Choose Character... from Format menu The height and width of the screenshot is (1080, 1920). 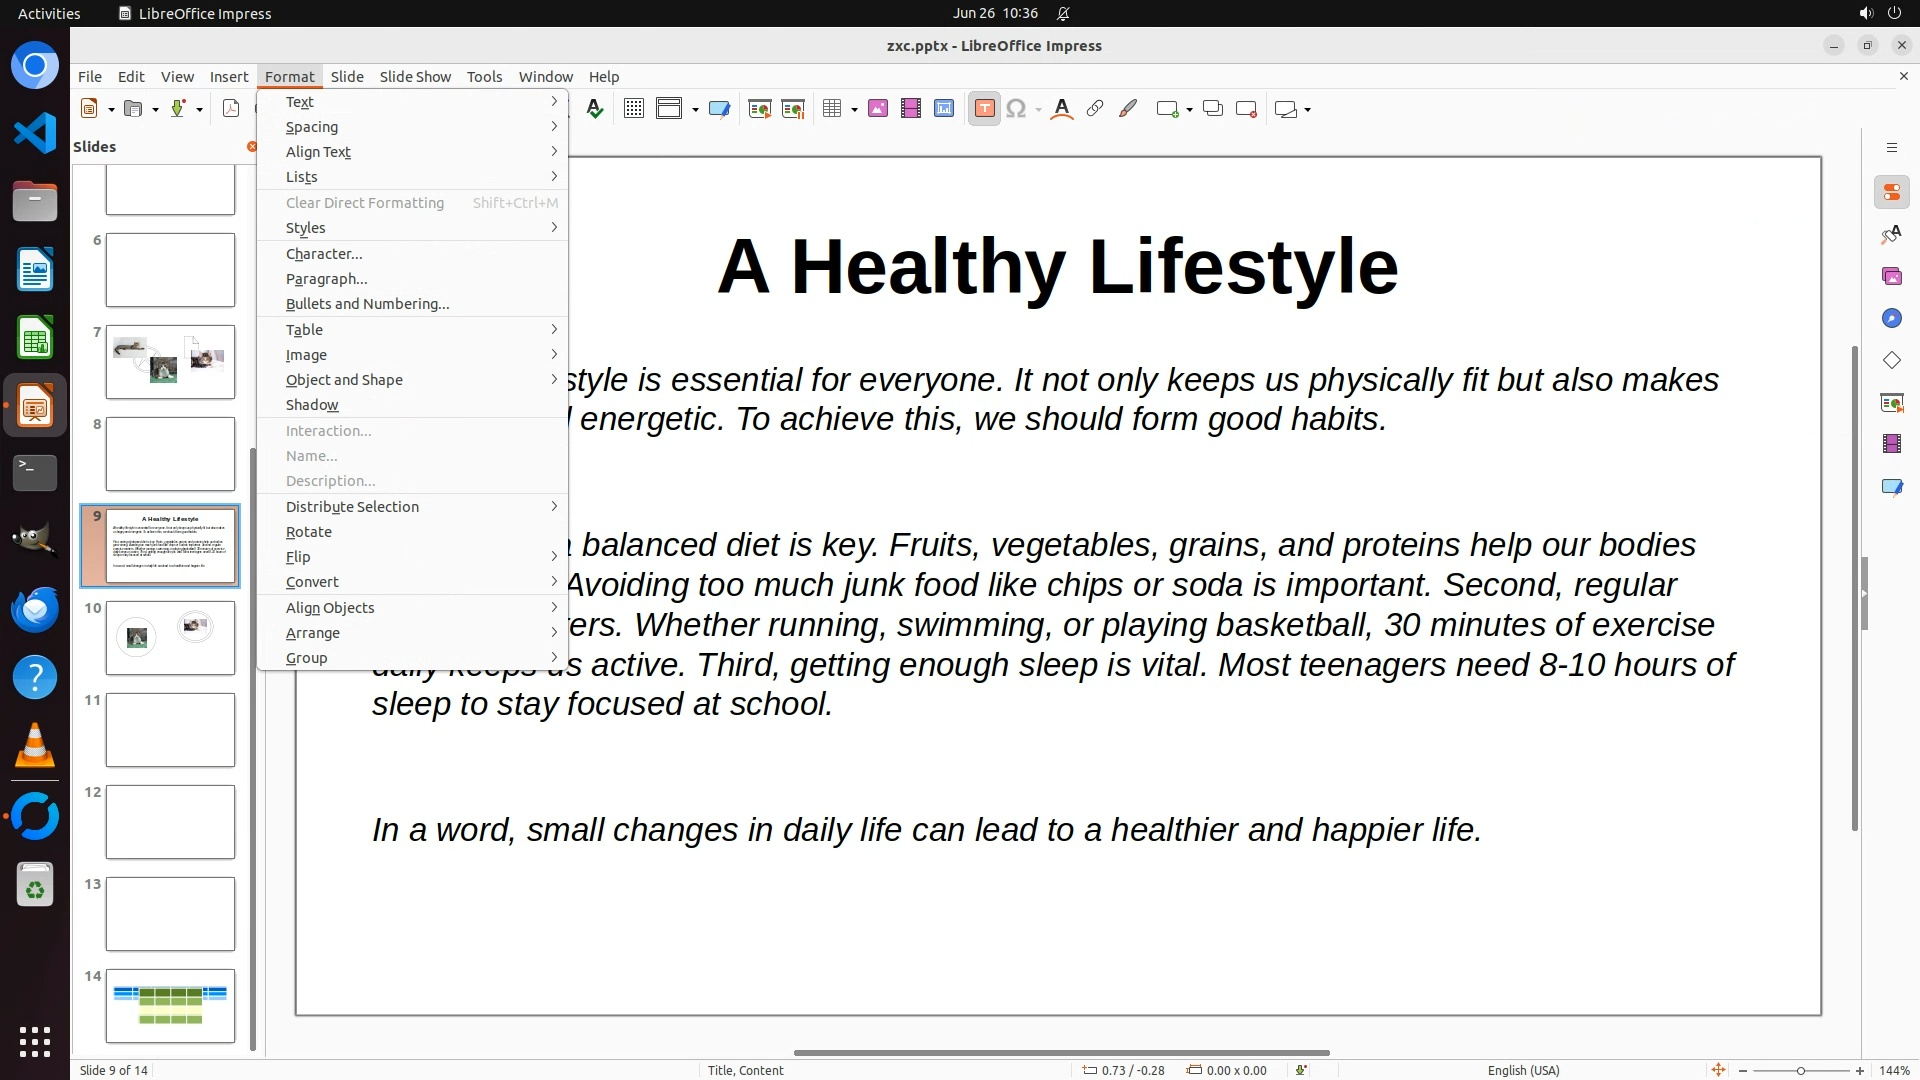pos(324,254)
